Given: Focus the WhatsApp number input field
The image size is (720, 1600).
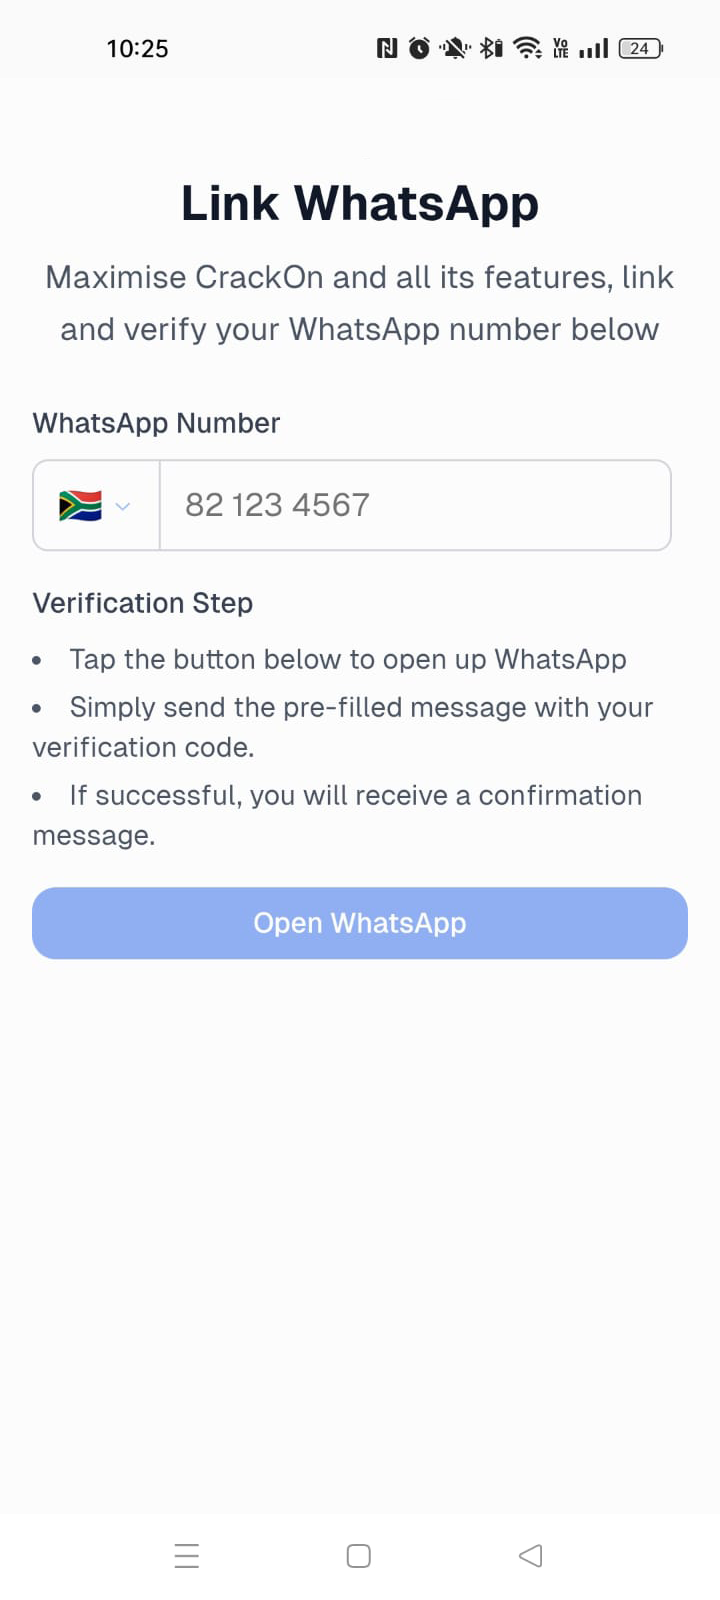Looking at the screenshot, I should 415,506.
